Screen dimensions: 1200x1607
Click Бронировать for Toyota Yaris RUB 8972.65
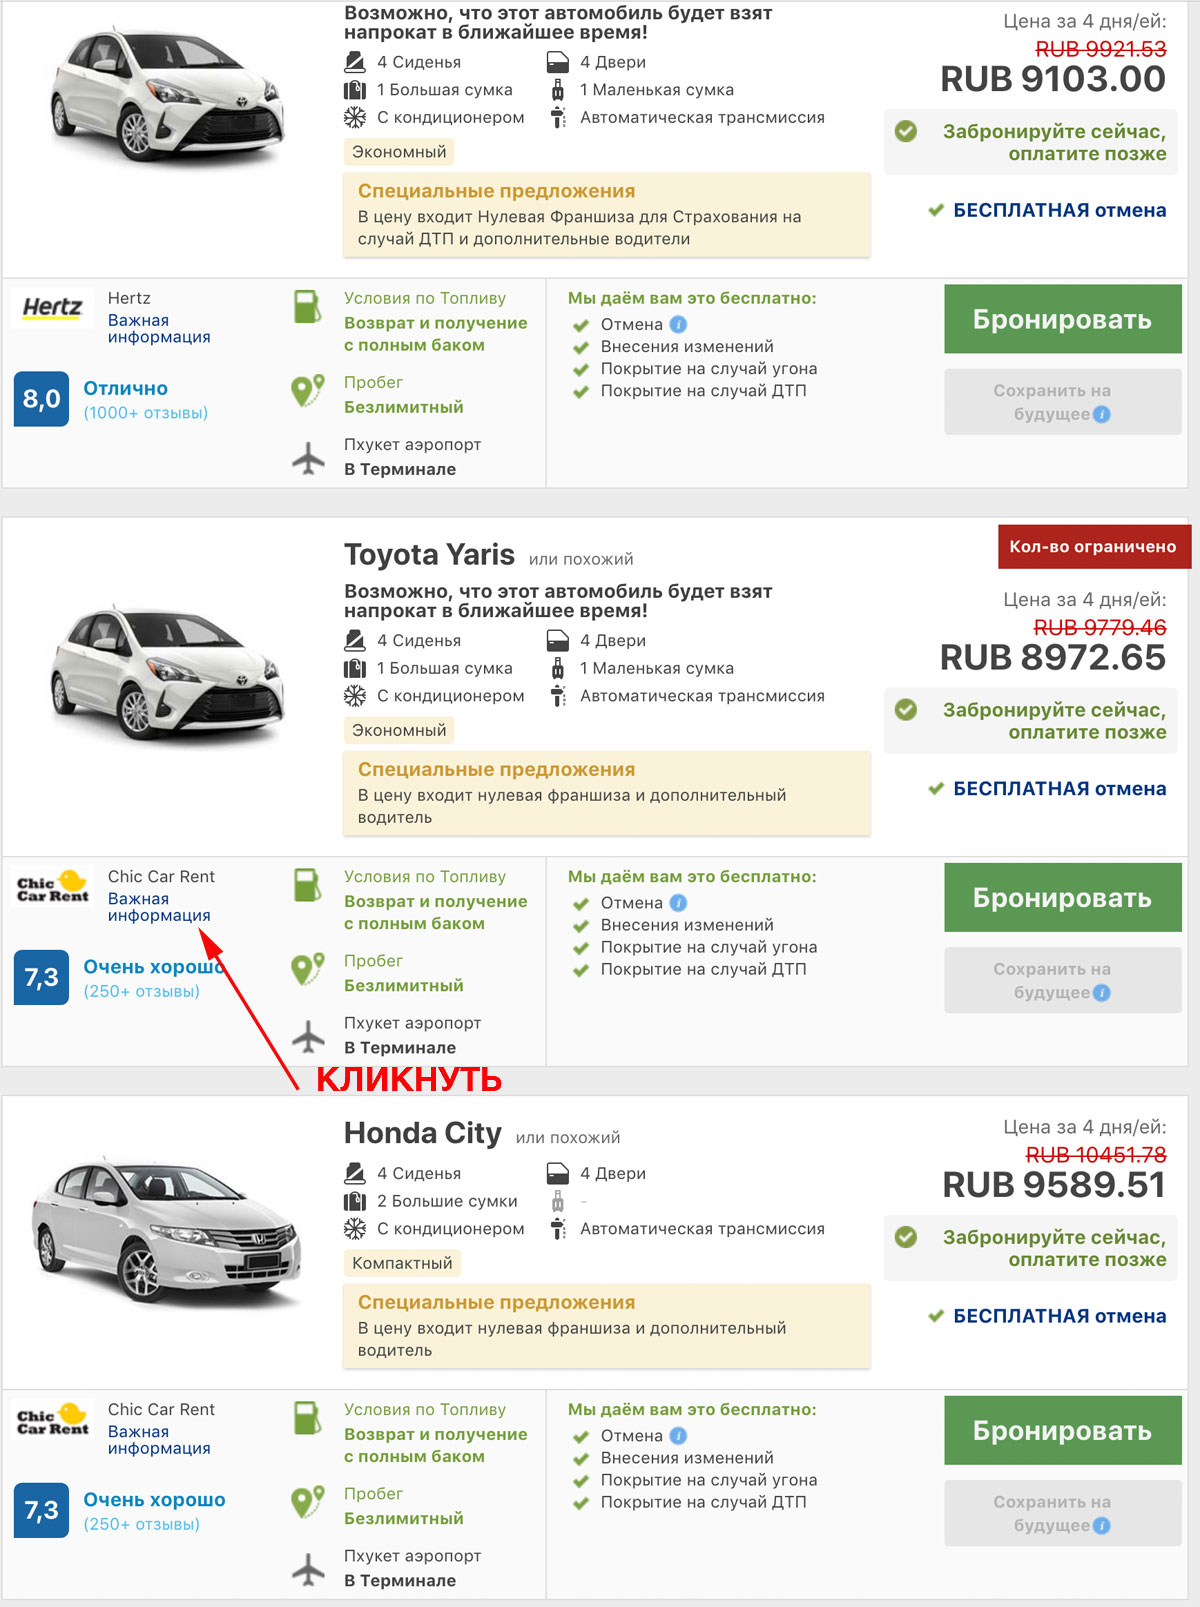coord(1063,898)
